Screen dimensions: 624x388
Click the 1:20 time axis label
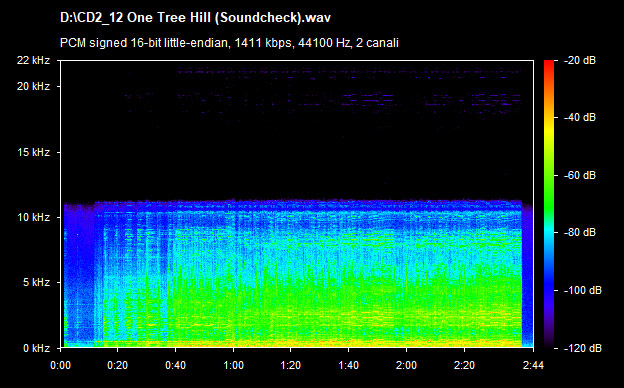[291, 365]
